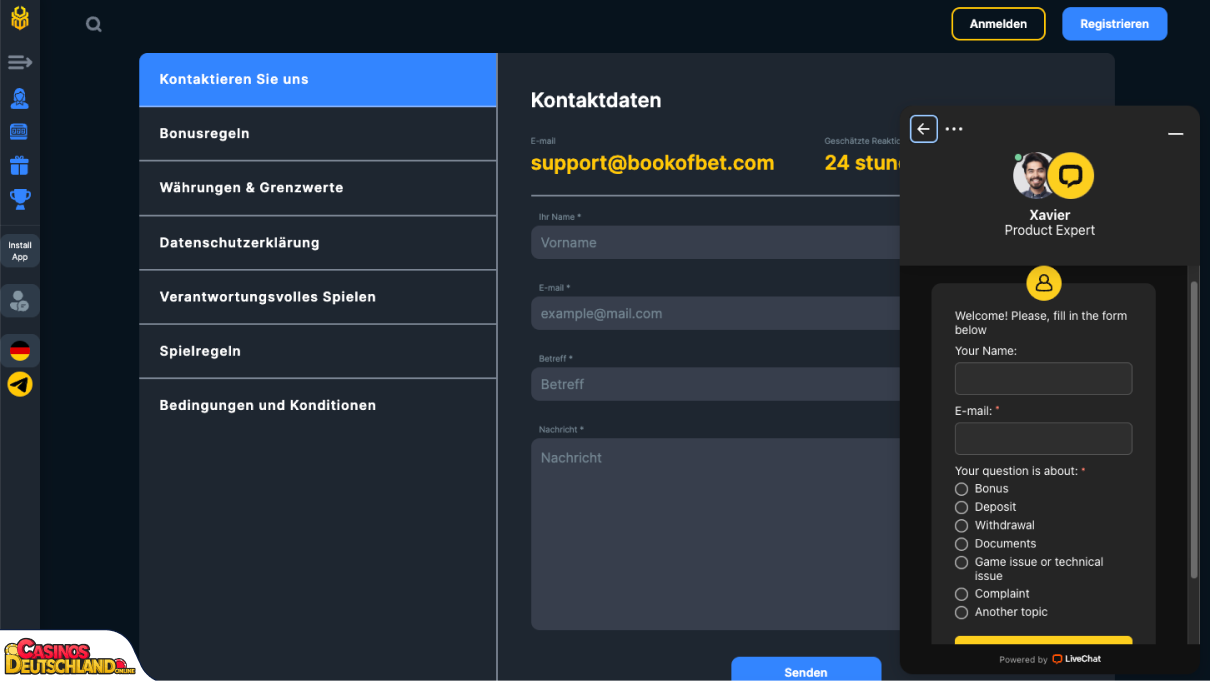
Task: Open the Bonusregeln menu item
Action: [x=317, y=133]
